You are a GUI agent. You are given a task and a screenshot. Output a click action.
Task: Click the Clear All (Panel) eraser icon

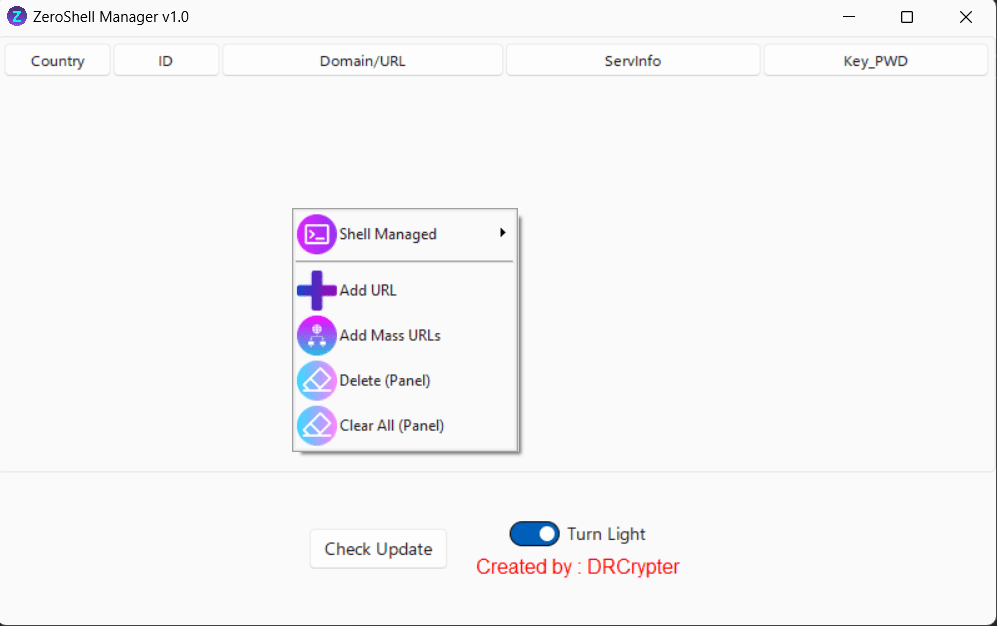[317, 426]
